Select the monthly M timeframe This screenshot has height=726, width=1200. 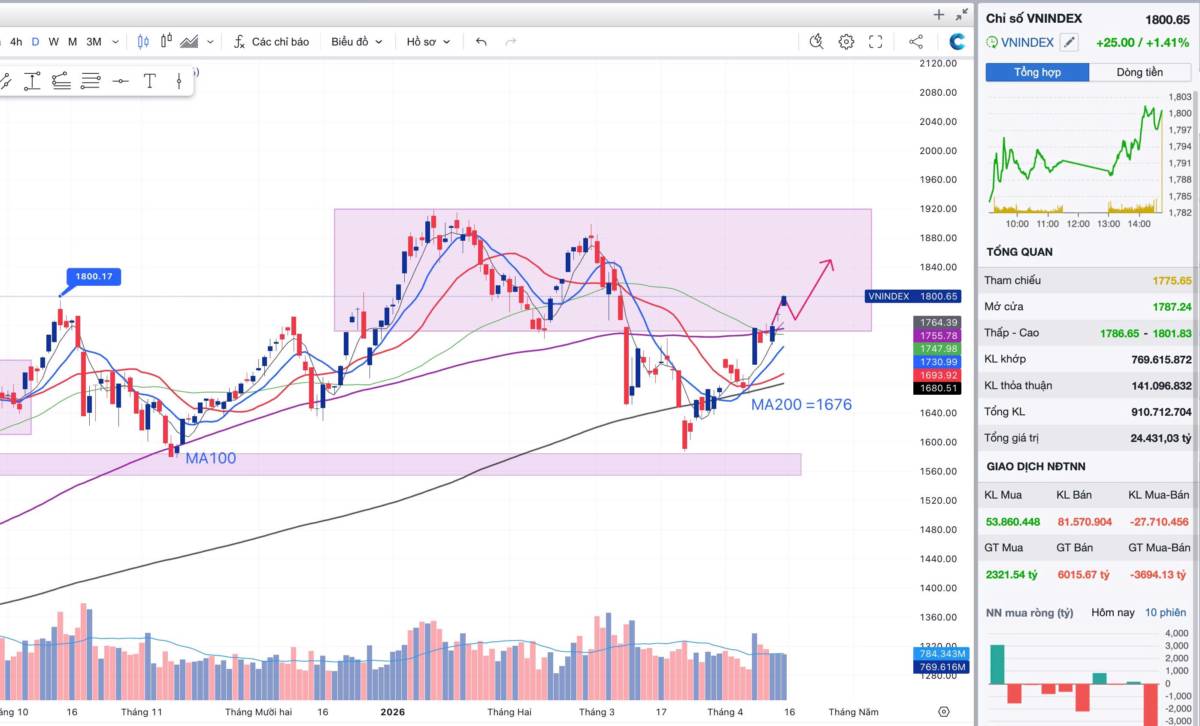[x=72, y=42]
